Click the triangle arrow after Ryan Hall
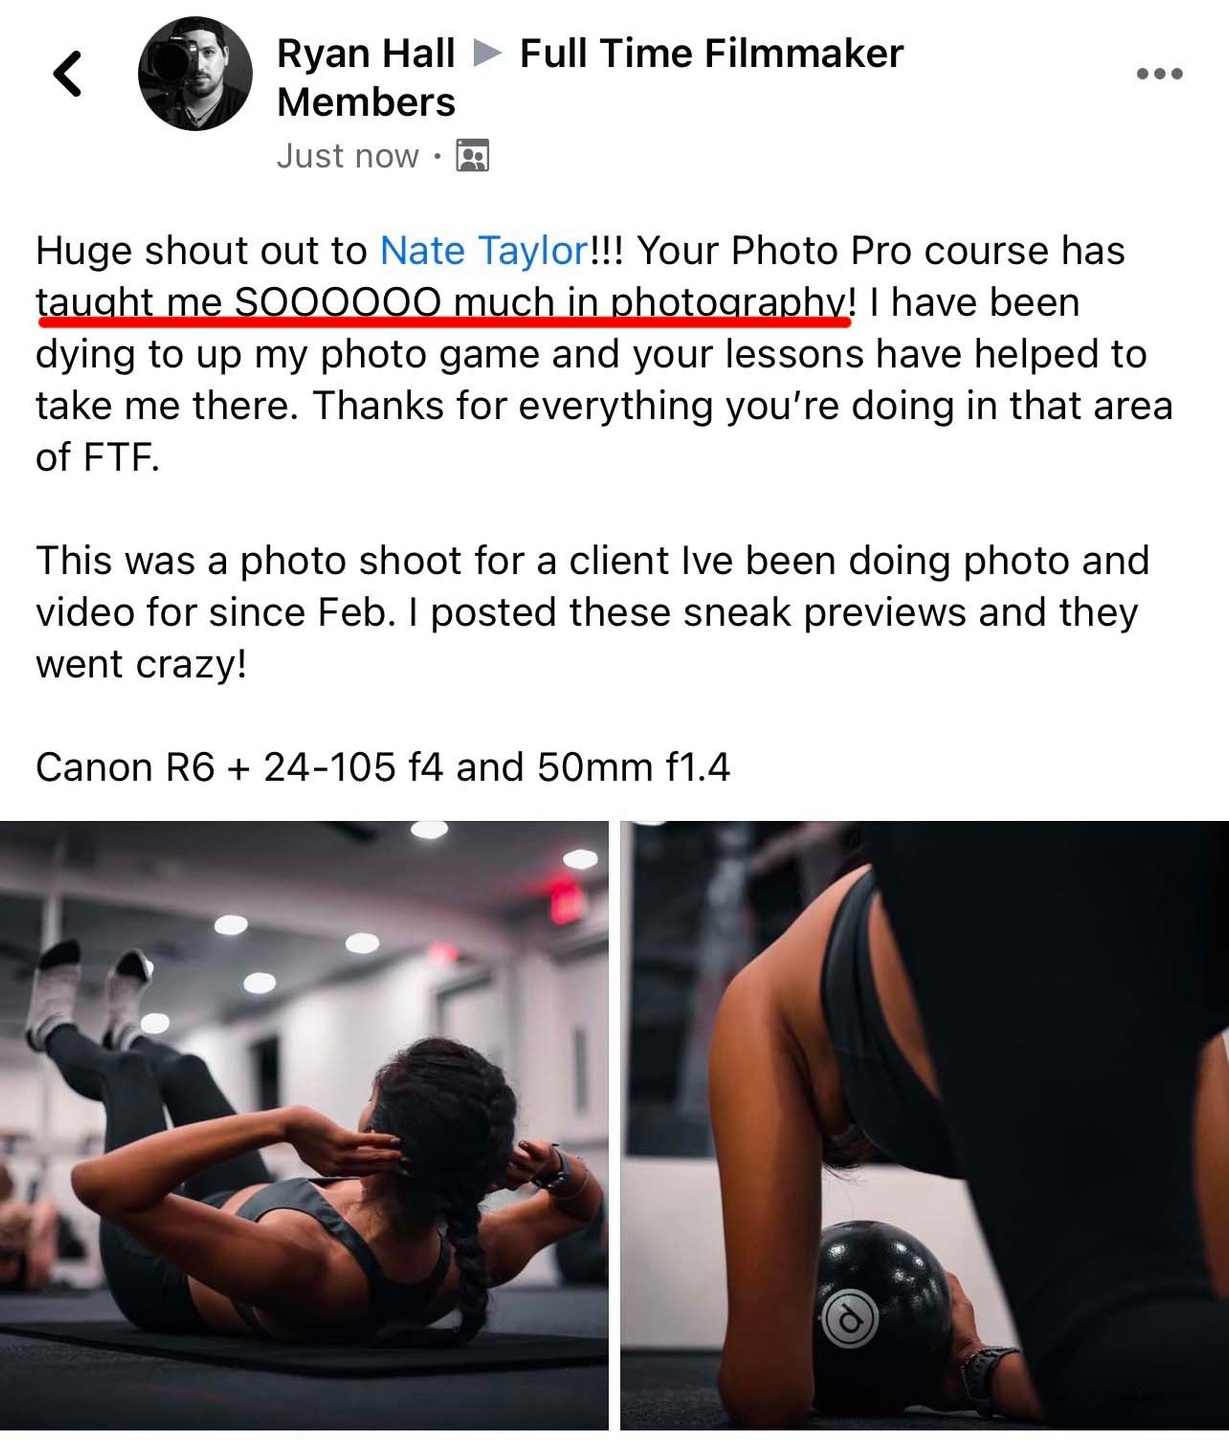 (x=487, y=52)
